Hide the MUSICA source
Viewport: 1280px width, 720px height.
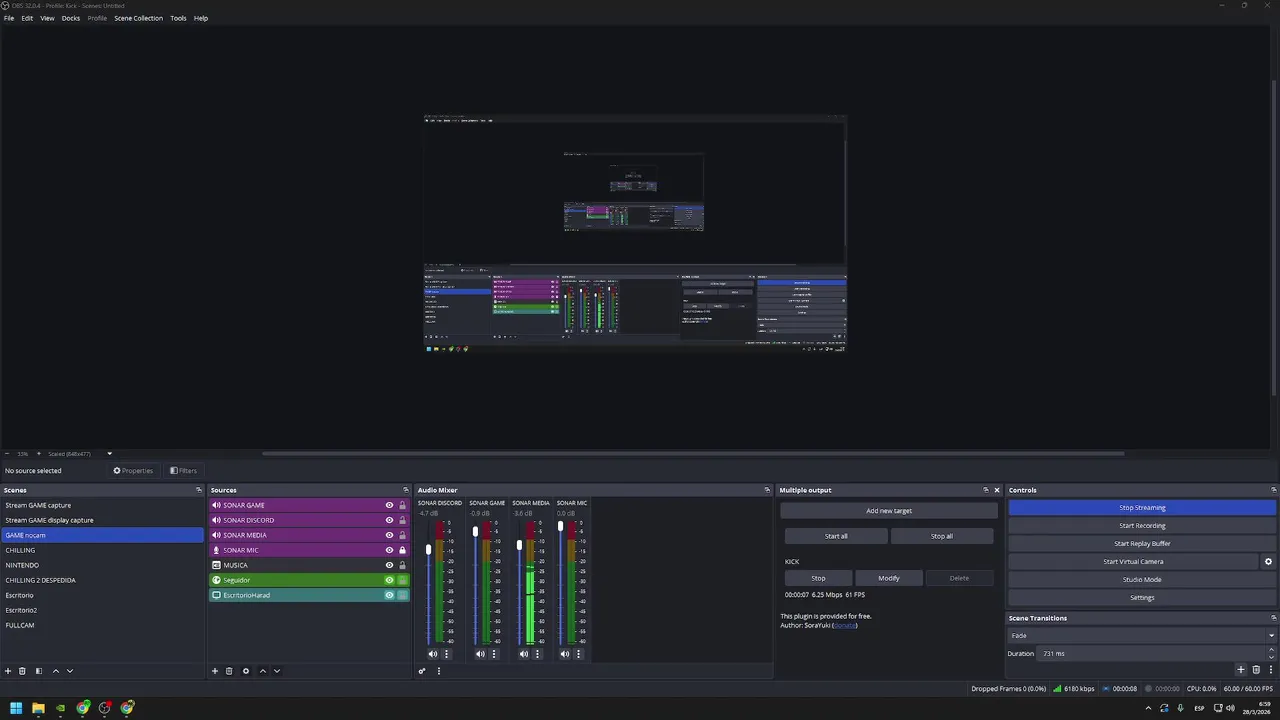pyautogui.click(x=390, y=565)
